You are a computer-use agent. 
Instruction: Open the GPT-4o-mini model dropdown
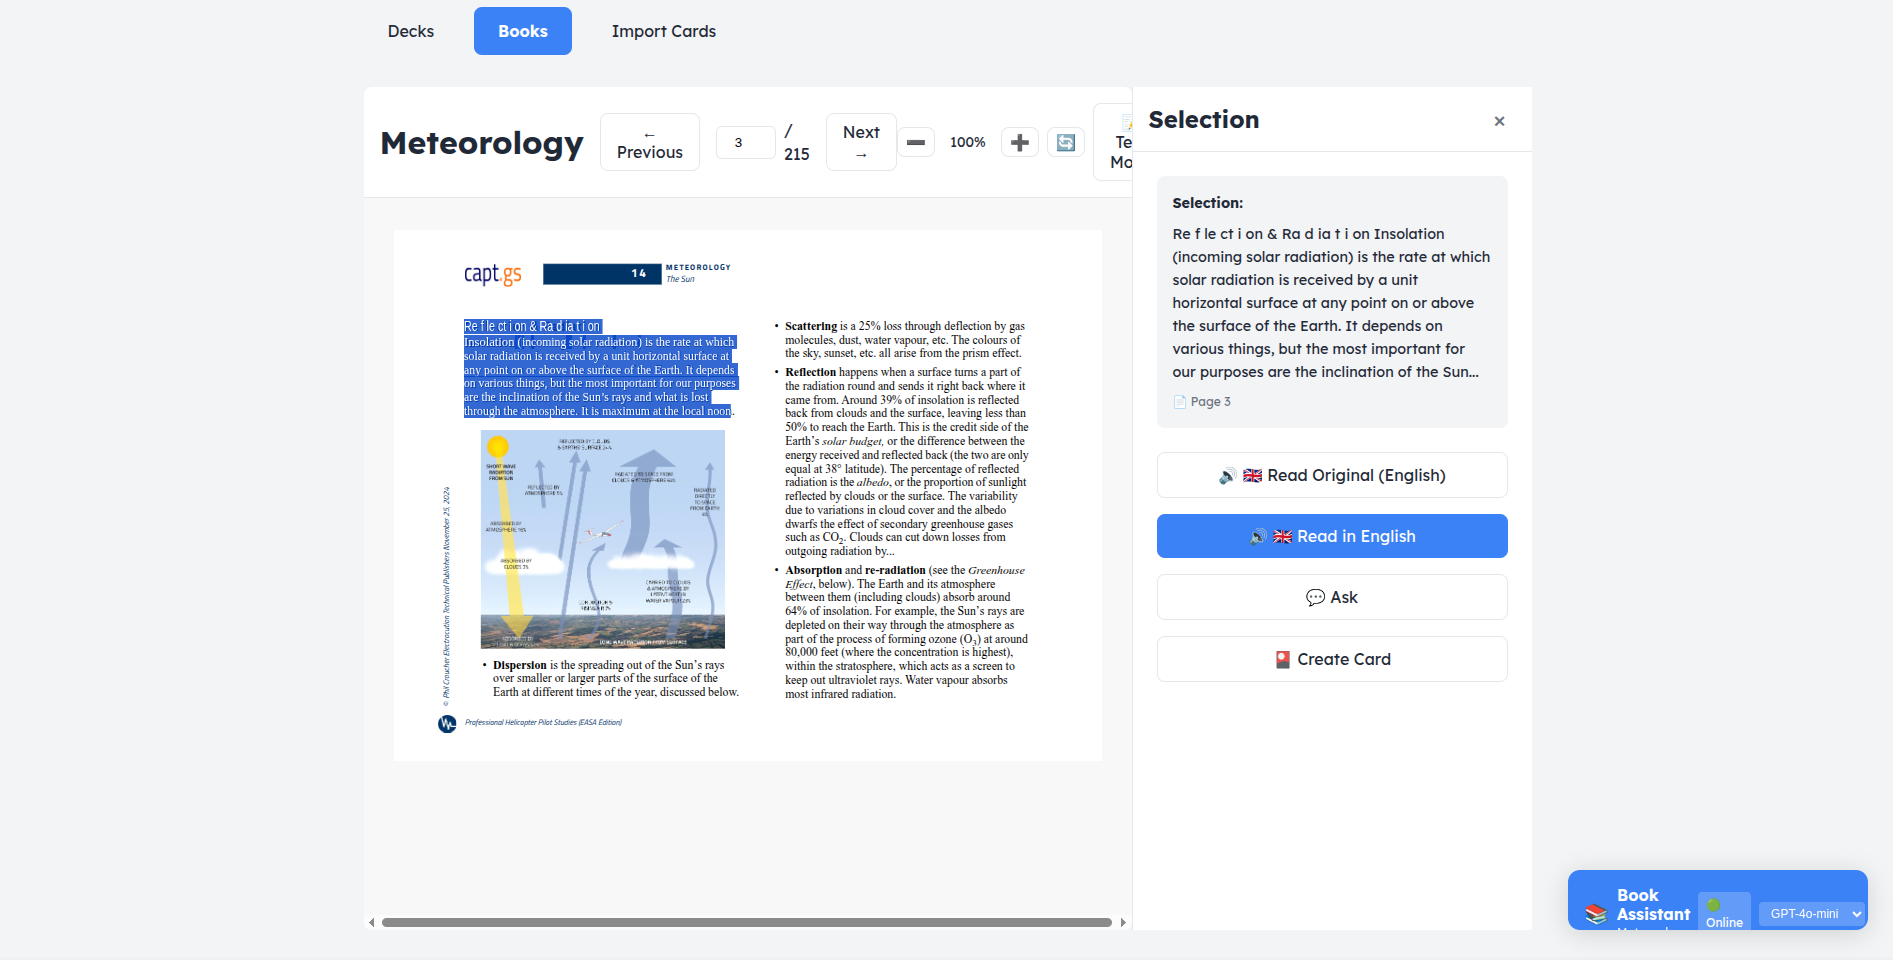[1811, 913]
